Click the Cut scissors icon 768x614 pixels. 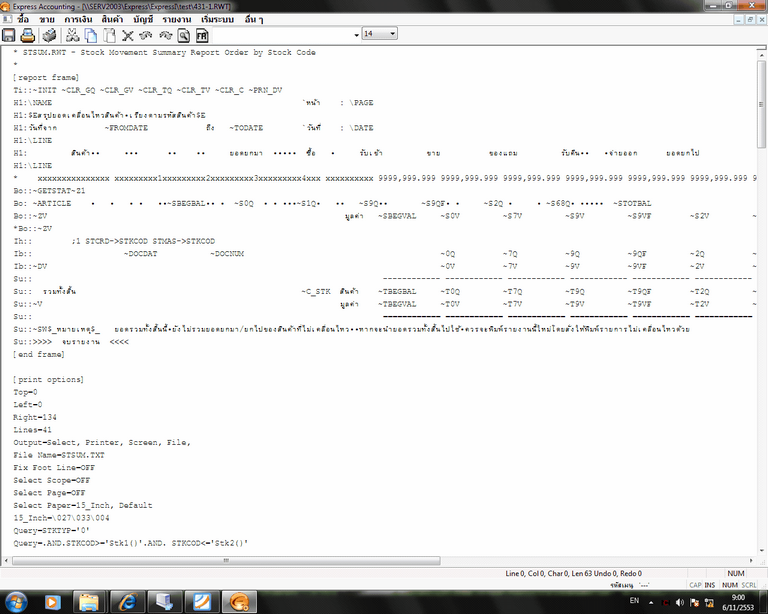coord(72,35)
